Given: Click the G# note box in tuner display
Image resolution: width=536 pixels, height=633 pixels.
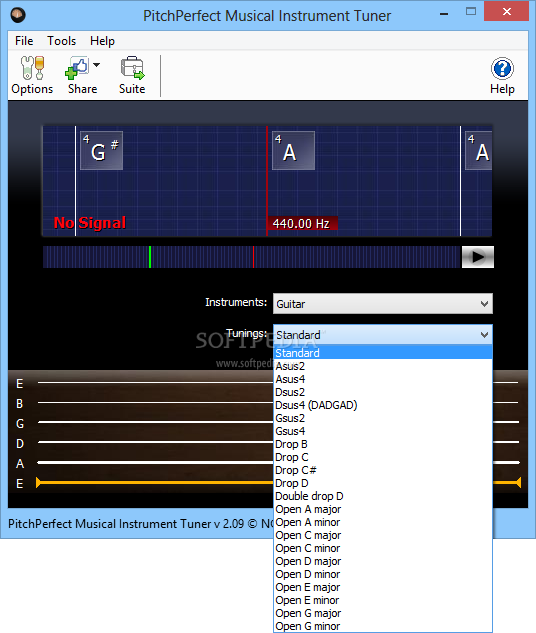Looking at the screenshot, I should click(101, 151).
